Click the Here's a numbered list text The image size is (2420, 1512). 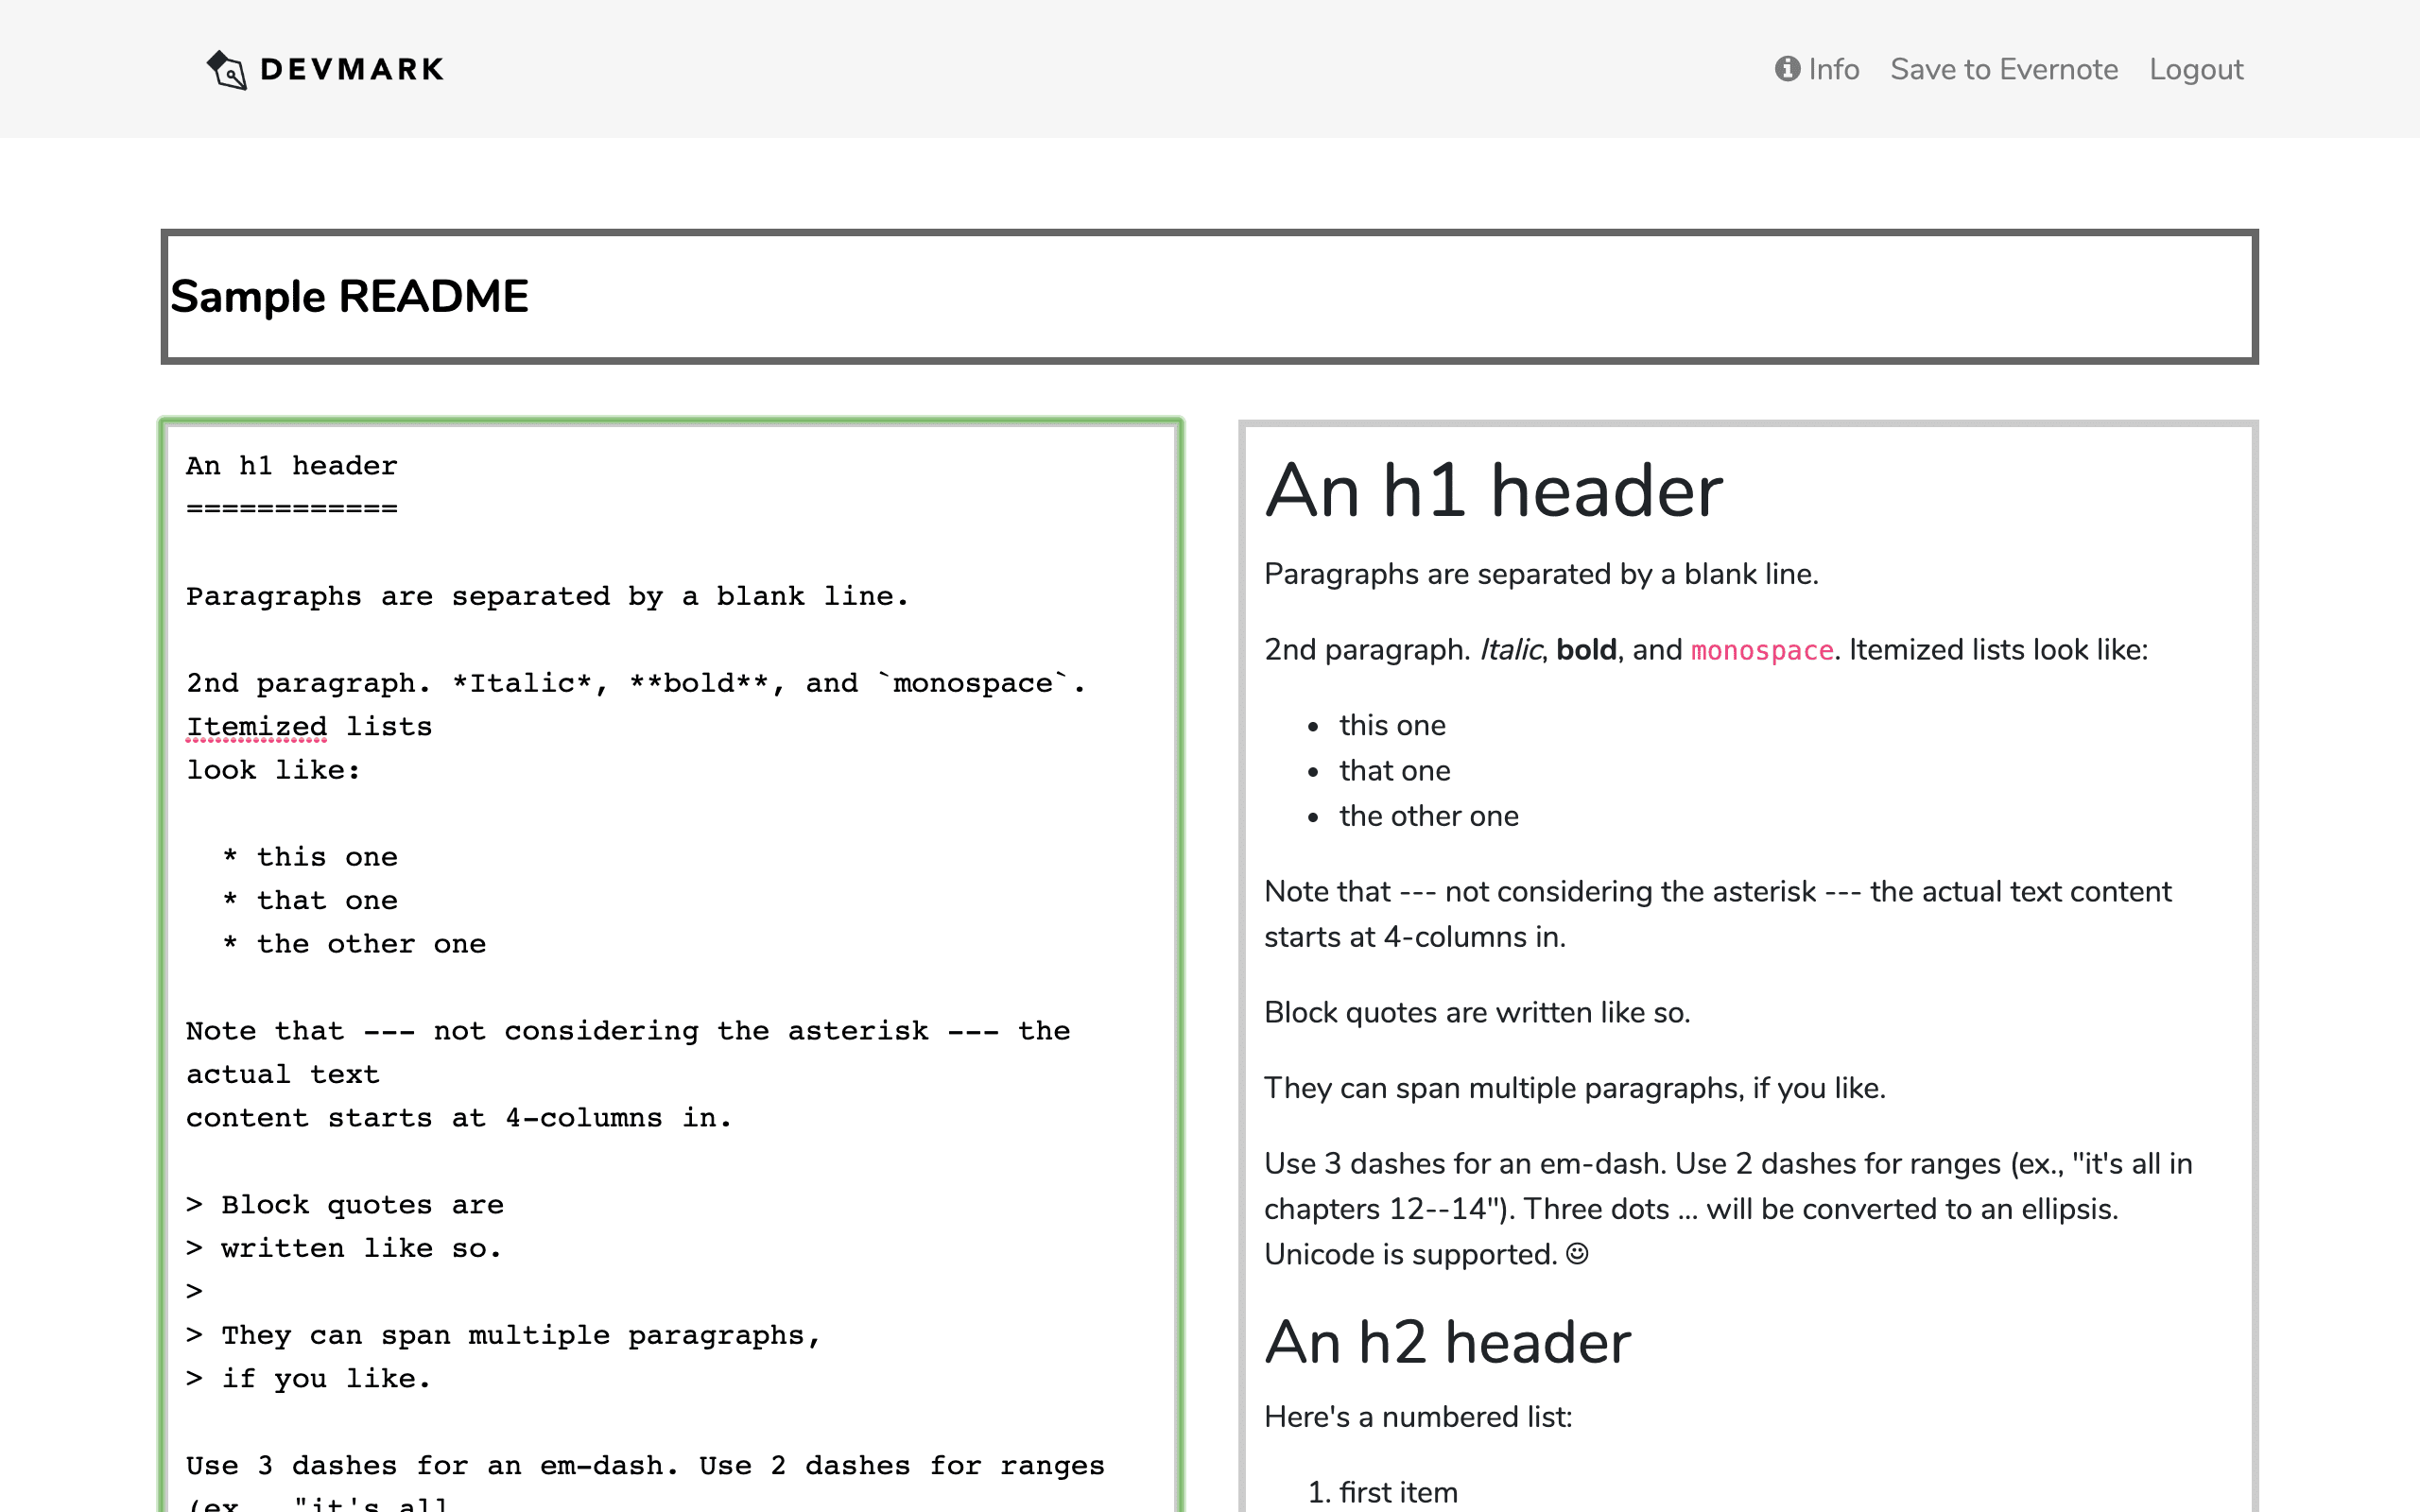point(1417,1416)
